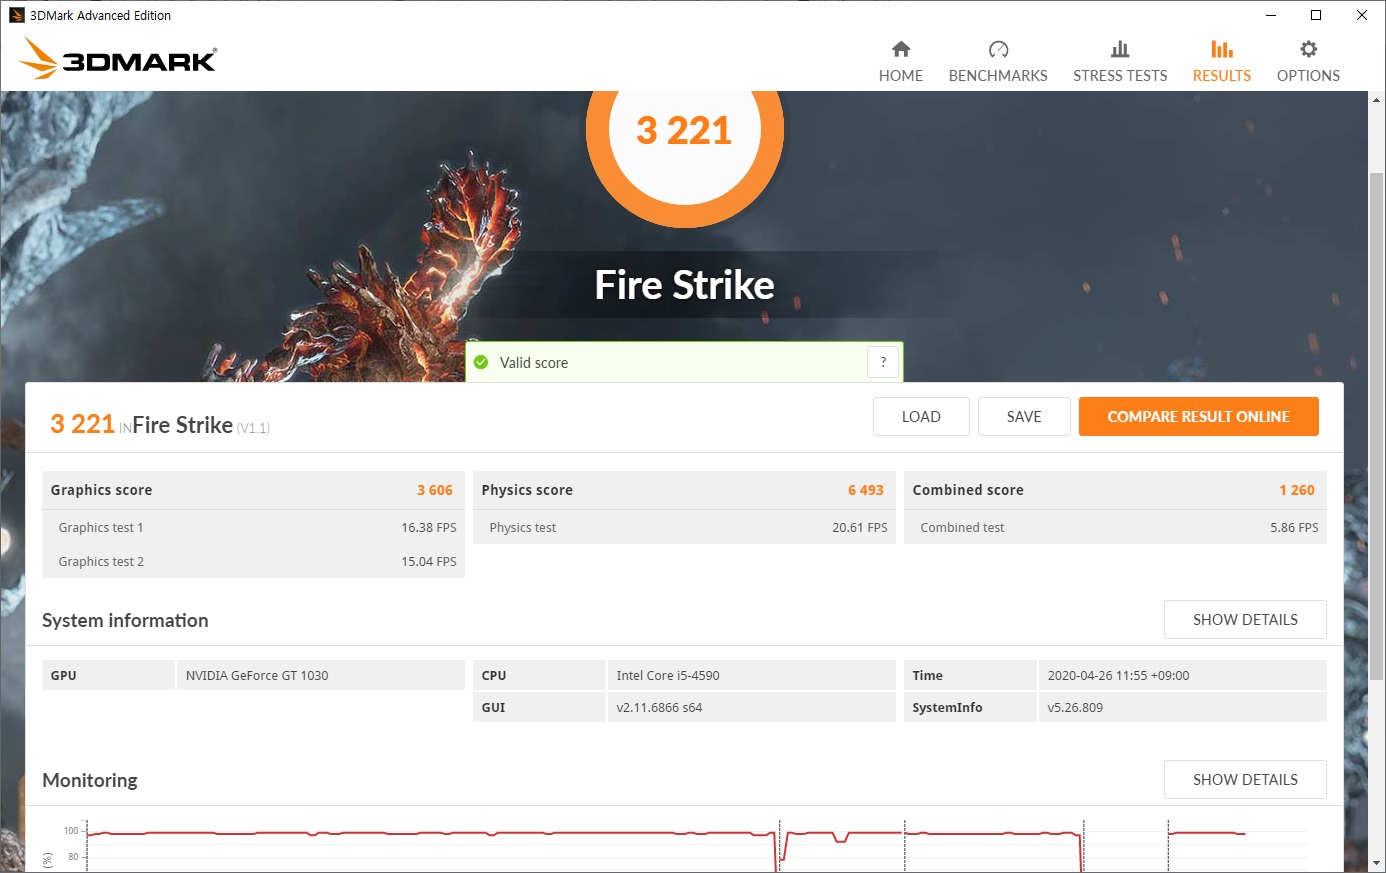1386x873 pixels.
Task: Click COMPARE RESULT ONLINE
Action: [1198, 417]
